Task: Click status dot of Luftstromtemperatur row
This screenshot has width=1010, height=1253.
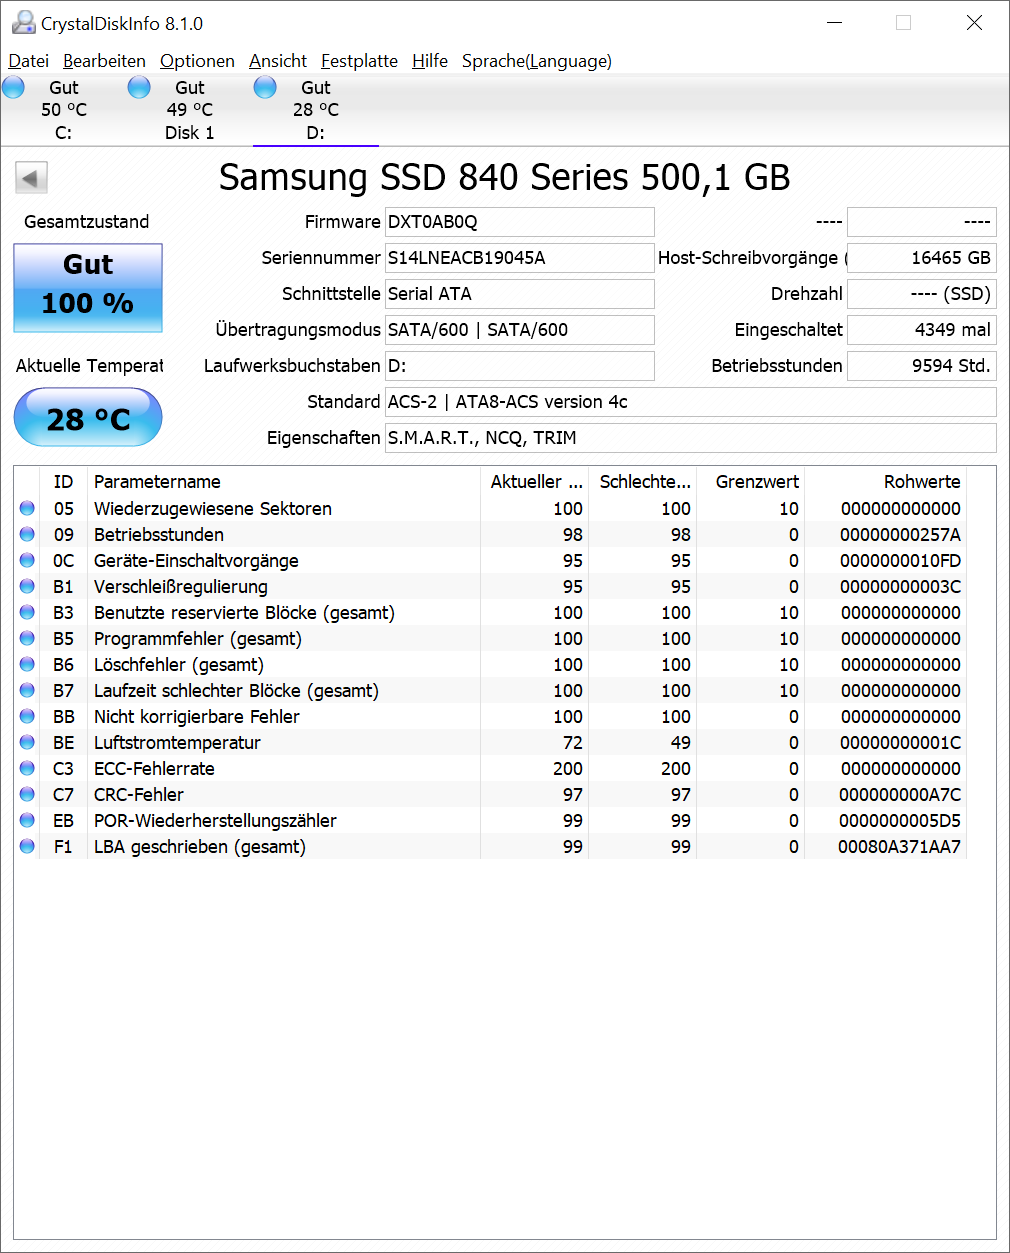Action: tap(27, 743)
